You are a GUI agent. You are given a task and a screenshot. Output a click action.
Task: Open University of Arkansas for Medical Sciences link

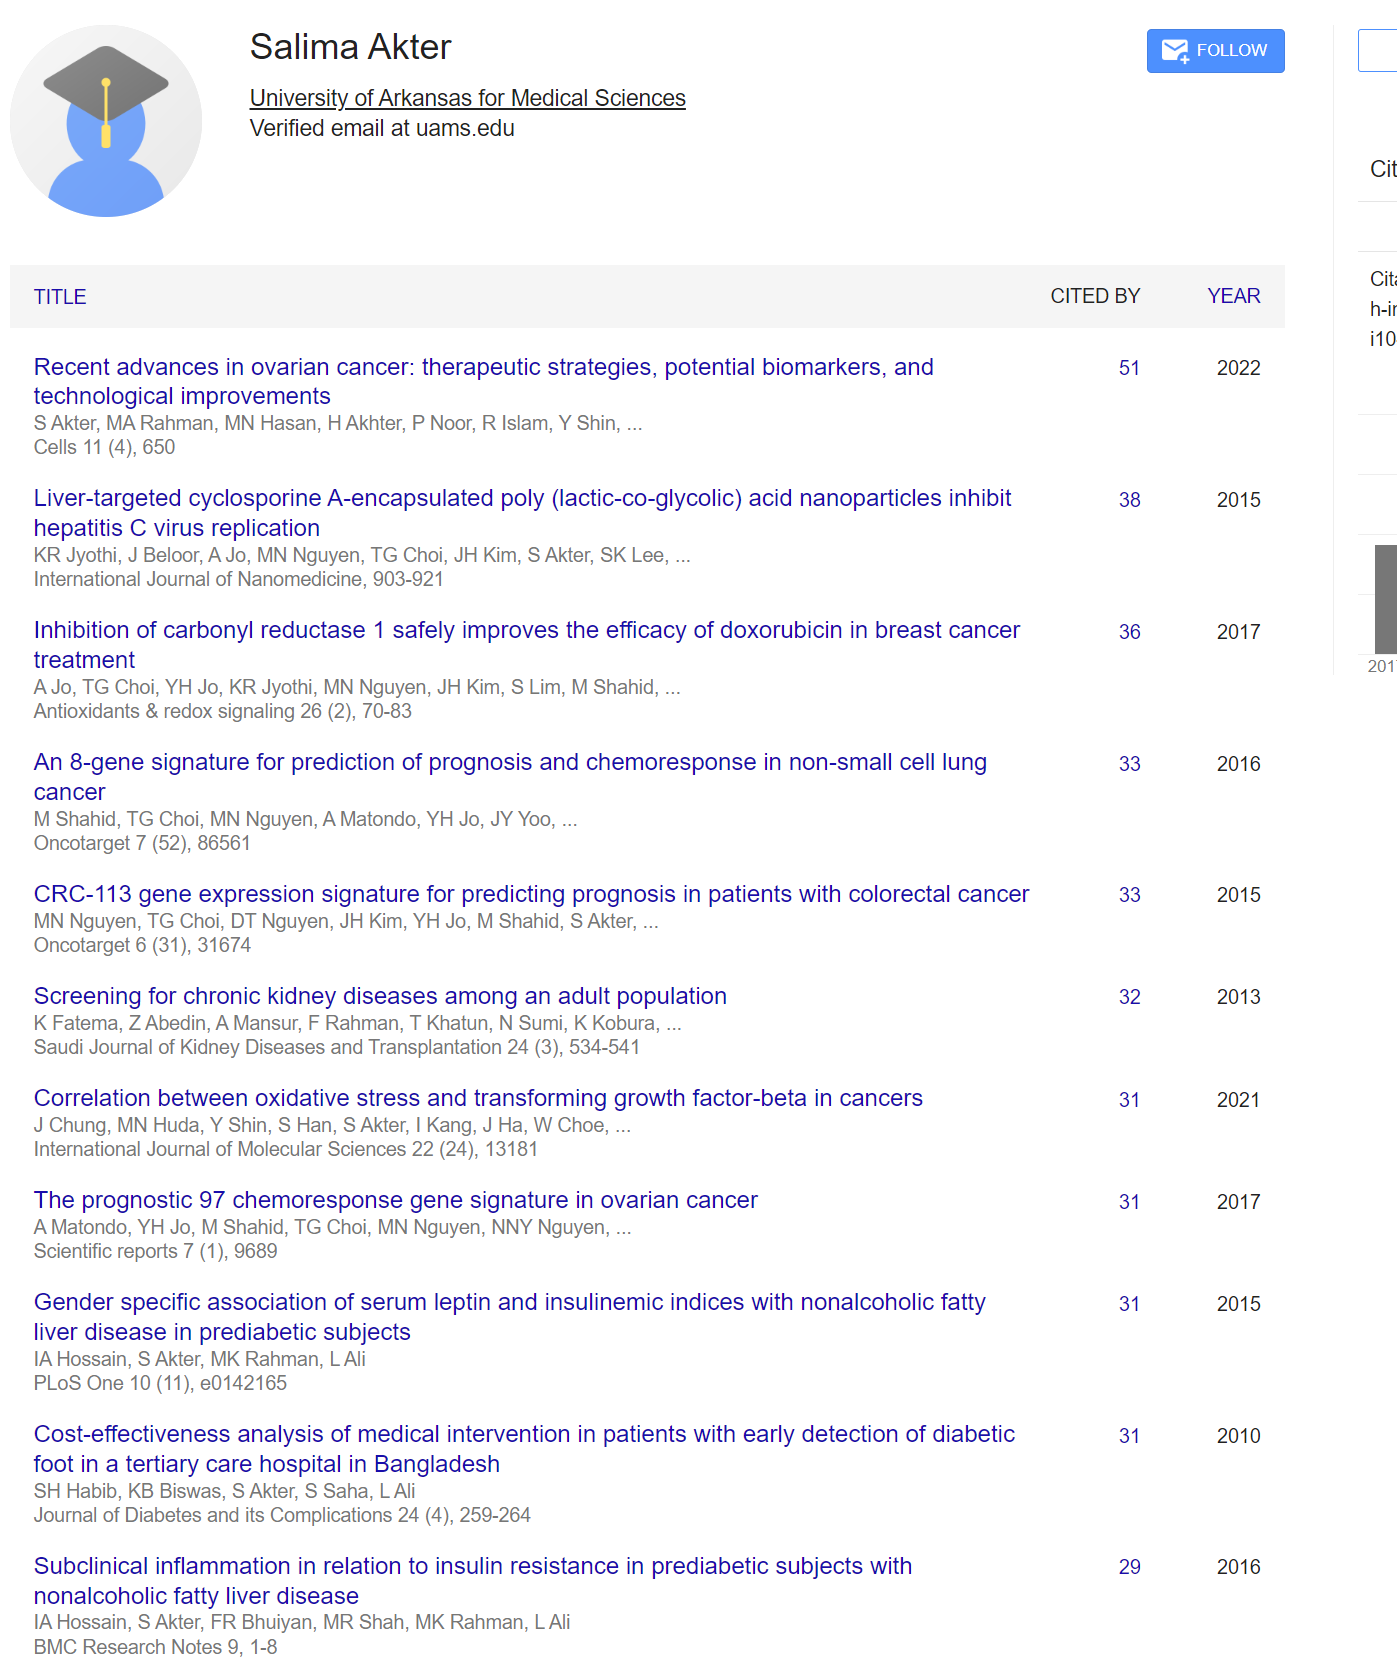coord(467,98)
